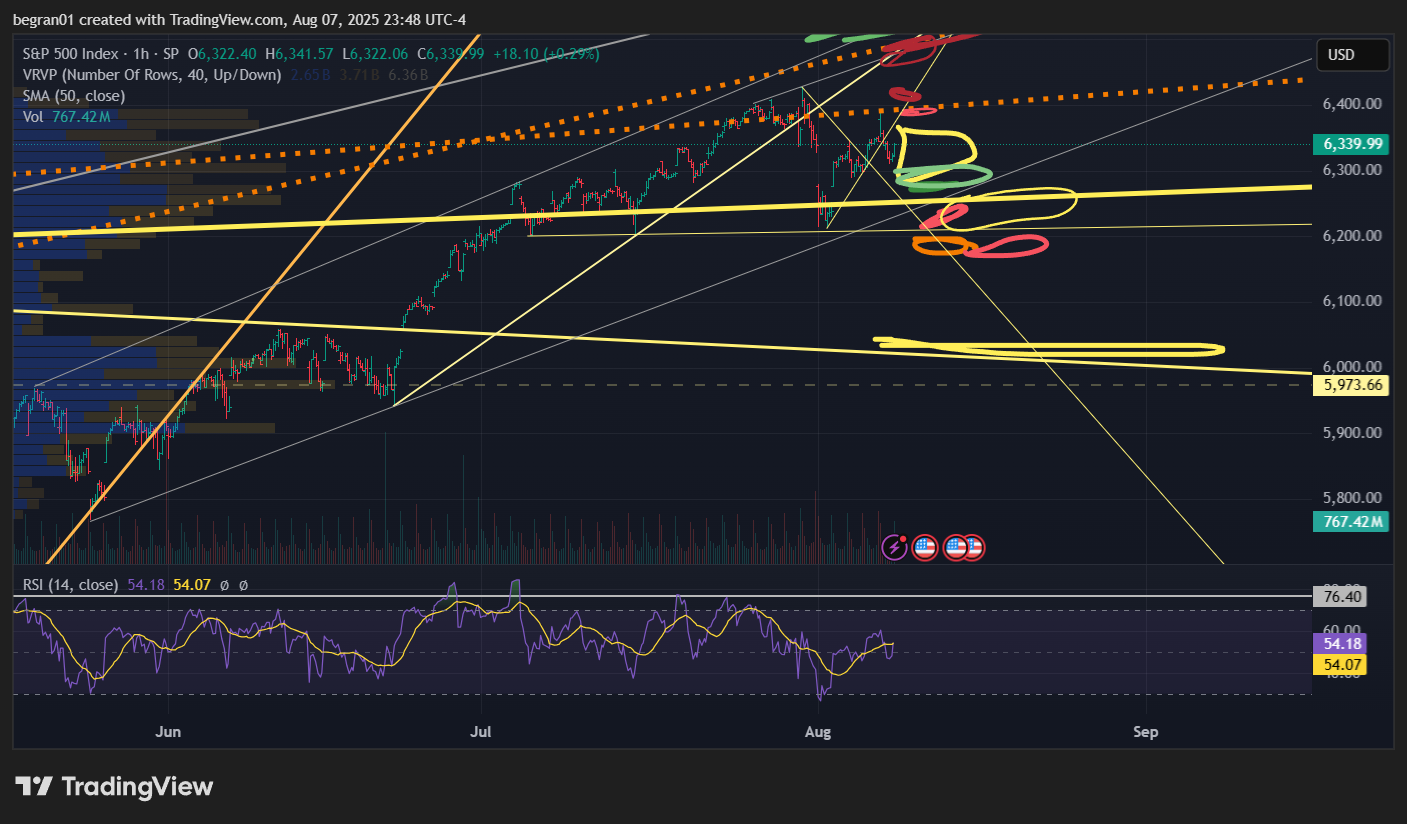Click the L6,322.06 low value in legend
Screen dimensions: 1407x824
click(375, 54)
